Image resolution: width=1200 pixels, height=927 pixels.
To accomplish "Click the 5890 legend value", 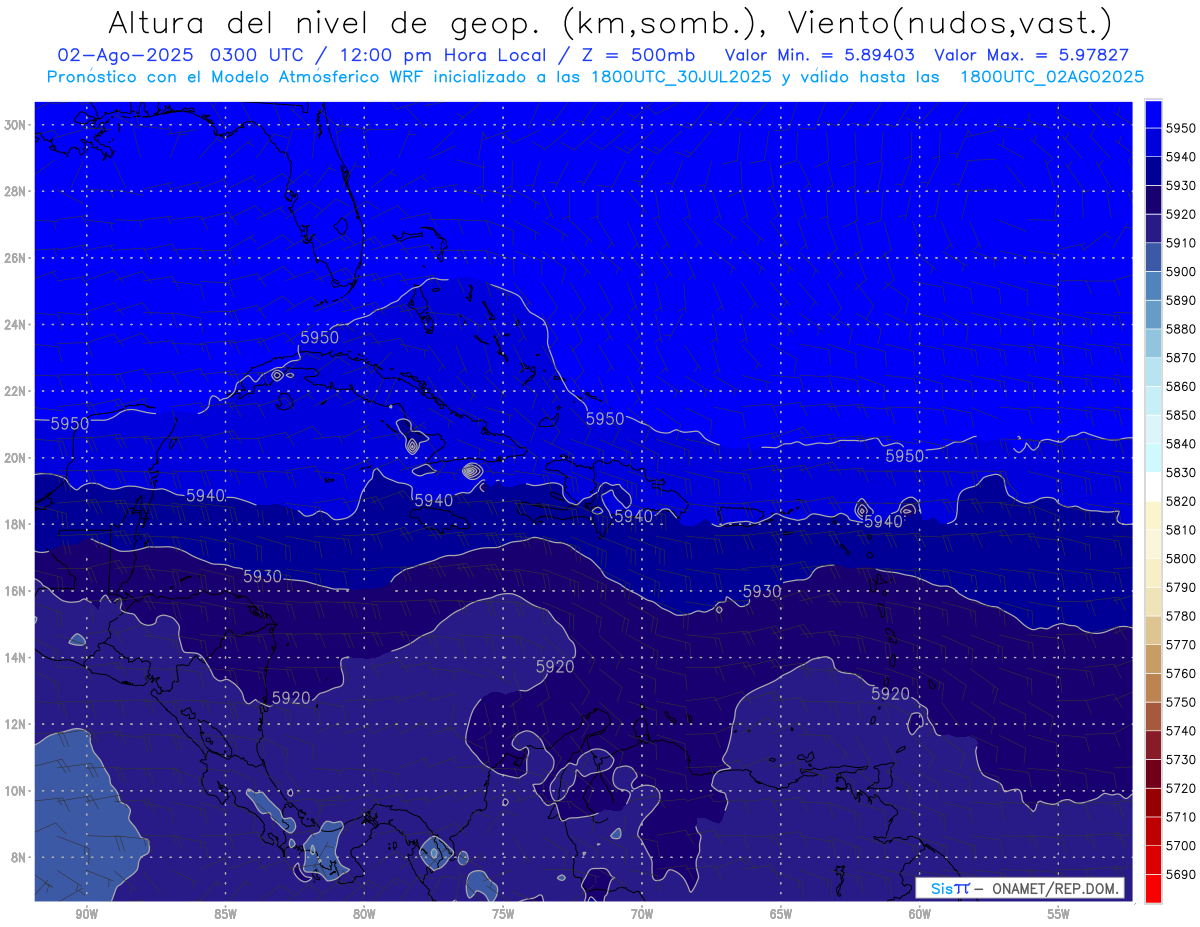I will coord(1180,300).
